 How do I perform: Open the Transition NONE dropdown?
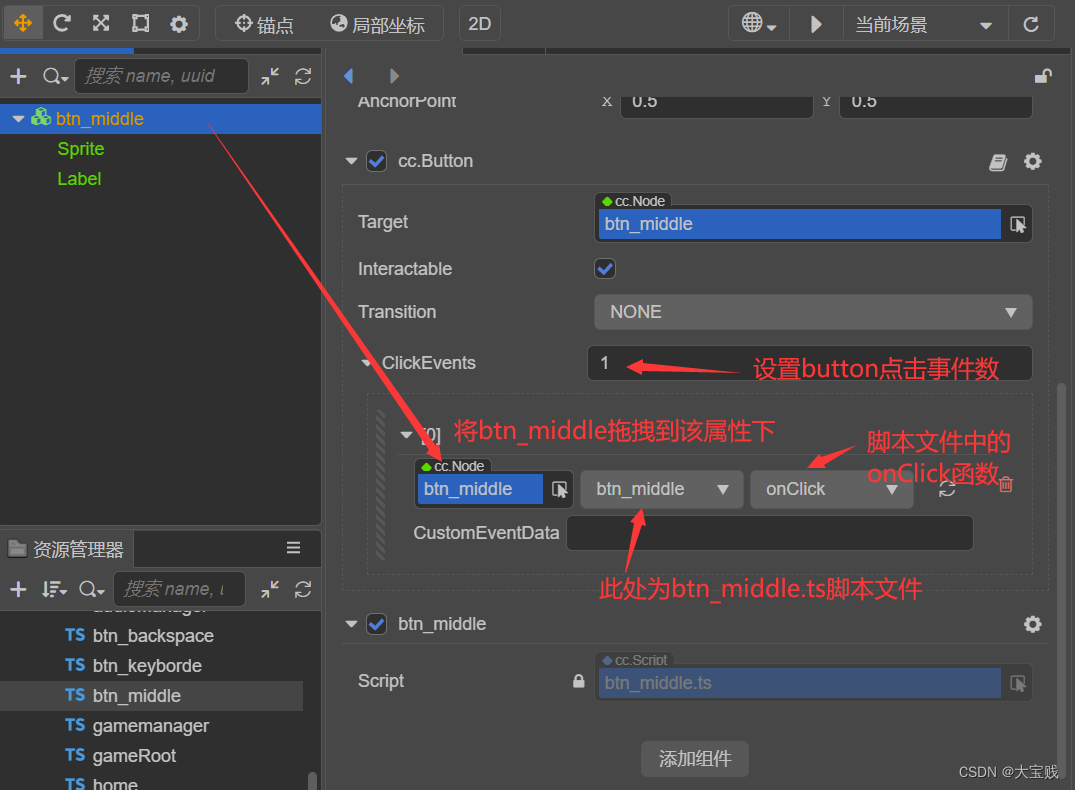[x=812, y=312]
